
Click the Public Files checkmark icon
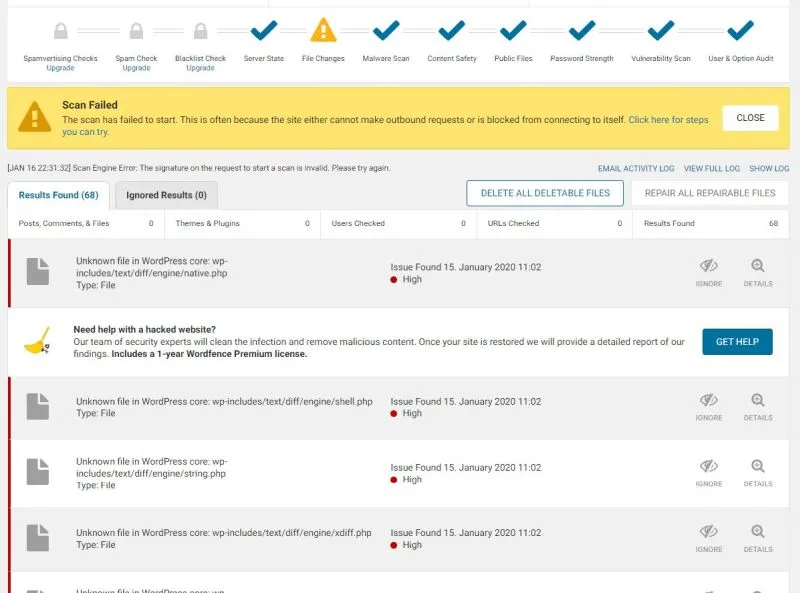(513, 31)
